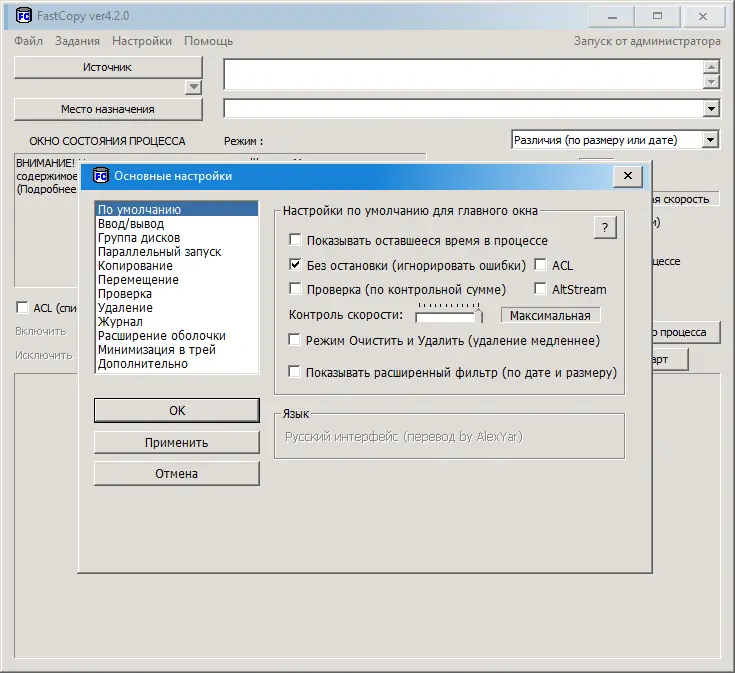Click the Применить button
Image resolution: width=735 pixels, height=673 pixels.
(x=177, y=442)
